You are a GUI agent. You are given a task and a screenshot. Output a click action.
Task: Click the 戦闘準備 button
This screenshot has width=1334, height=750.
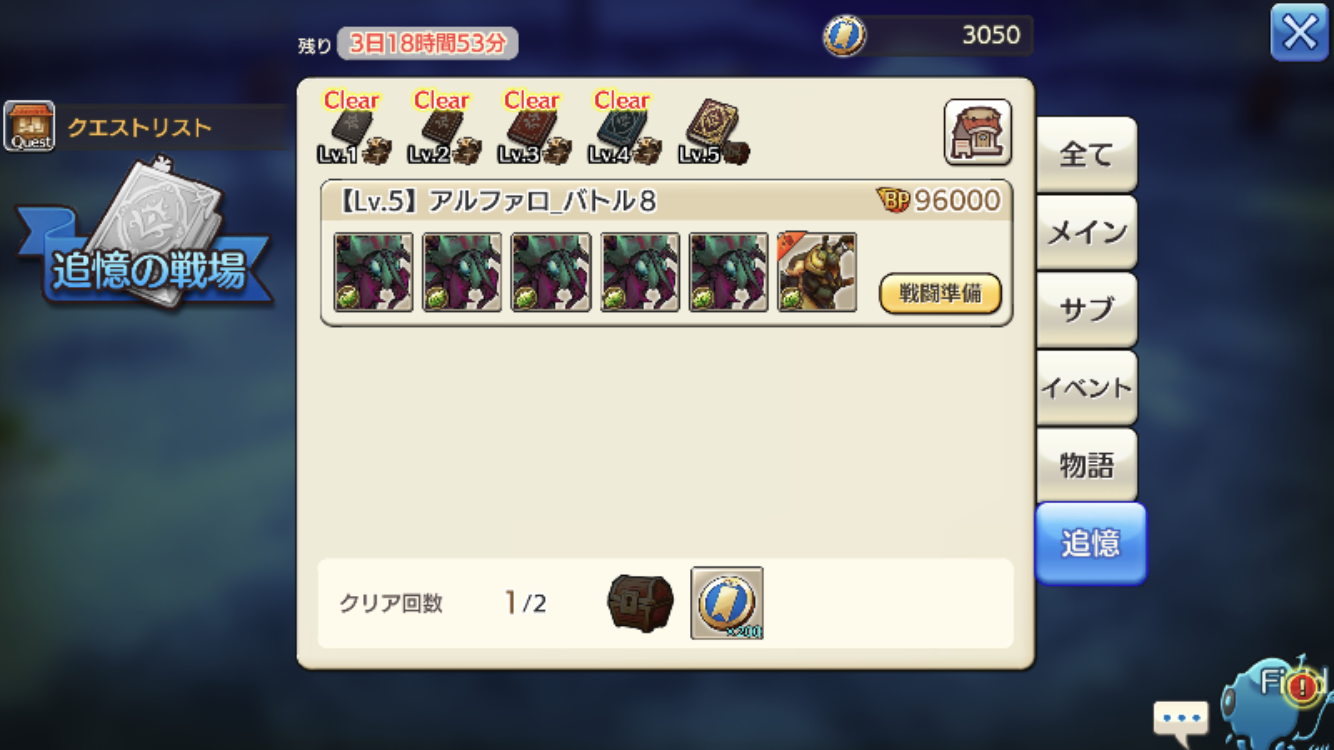click(940, 294)
